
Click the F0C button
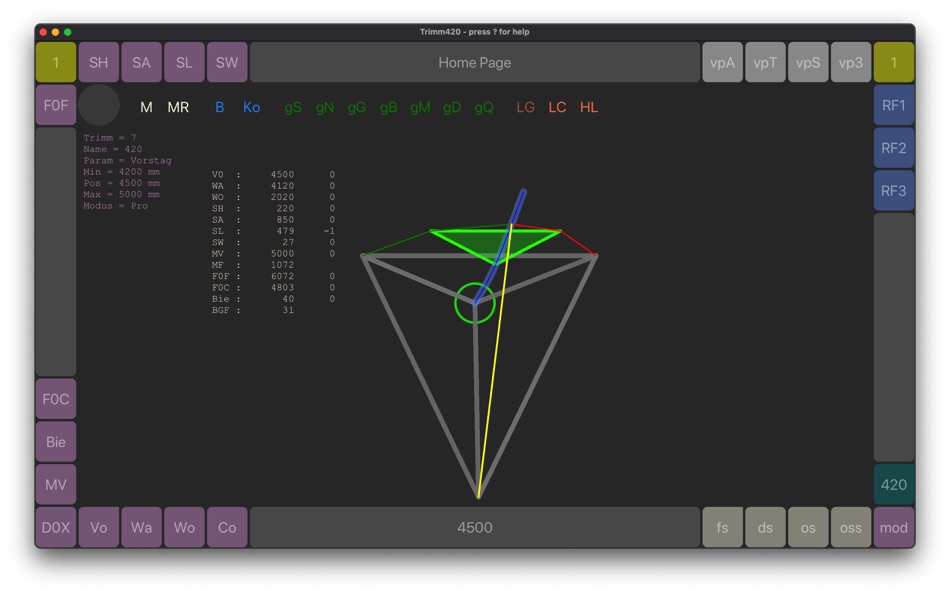[56, 399]
